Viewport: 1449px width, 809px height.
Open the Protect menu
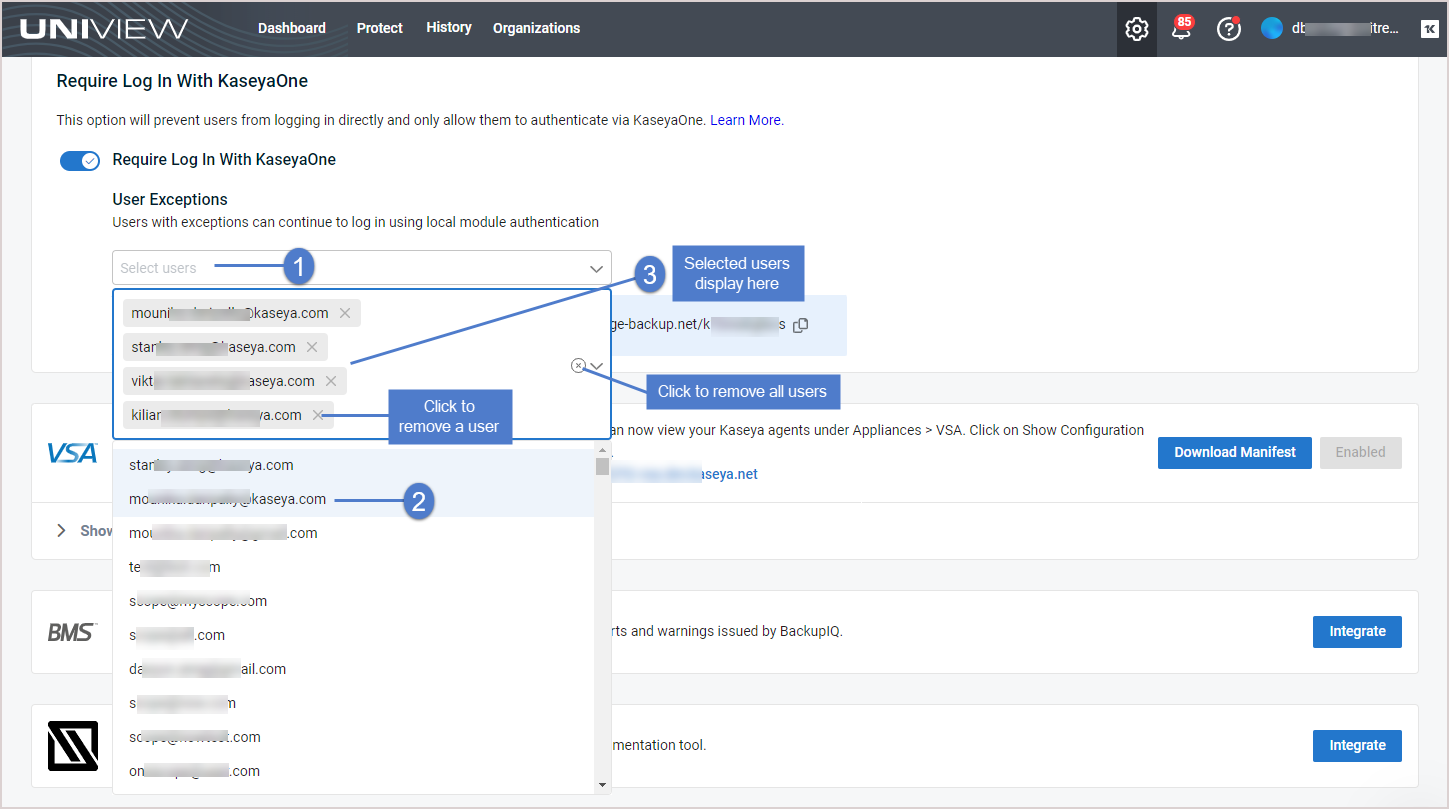point(380,28)
